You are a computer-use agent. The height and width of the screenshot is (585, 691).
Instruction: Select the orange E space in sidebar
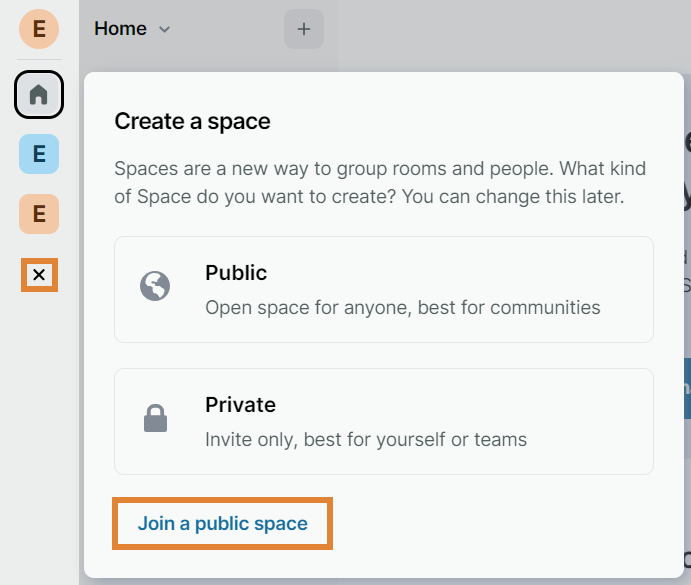(x=39, y=214)
